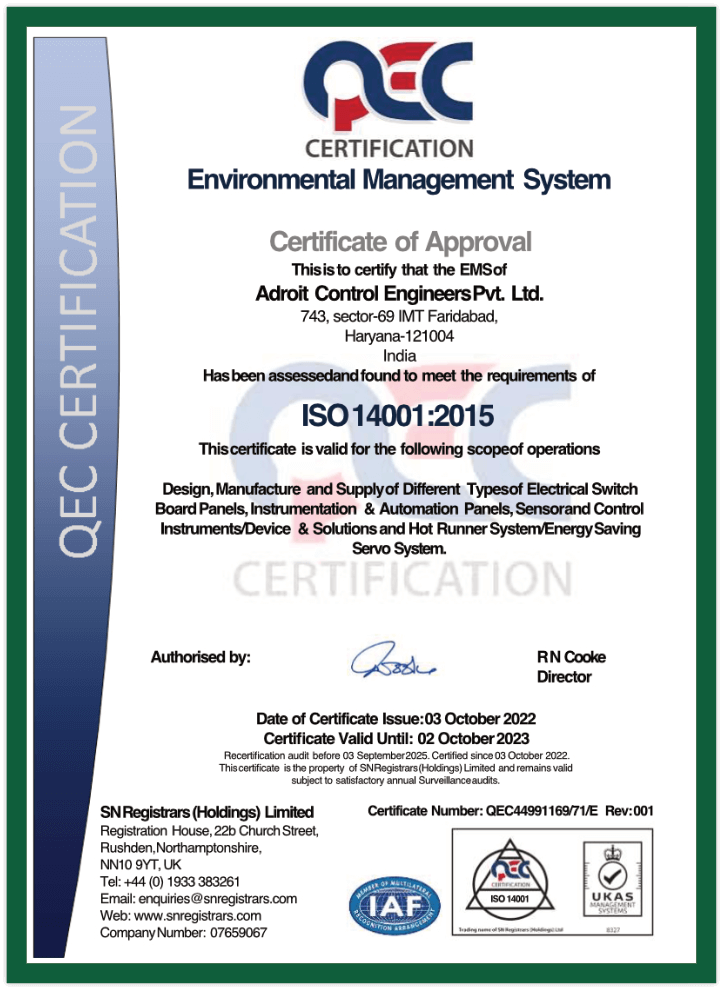Viewport: 723px width, 990px height.
Task: Click 'This is to certify that the EMS of'
Action: tap(399, 270)
